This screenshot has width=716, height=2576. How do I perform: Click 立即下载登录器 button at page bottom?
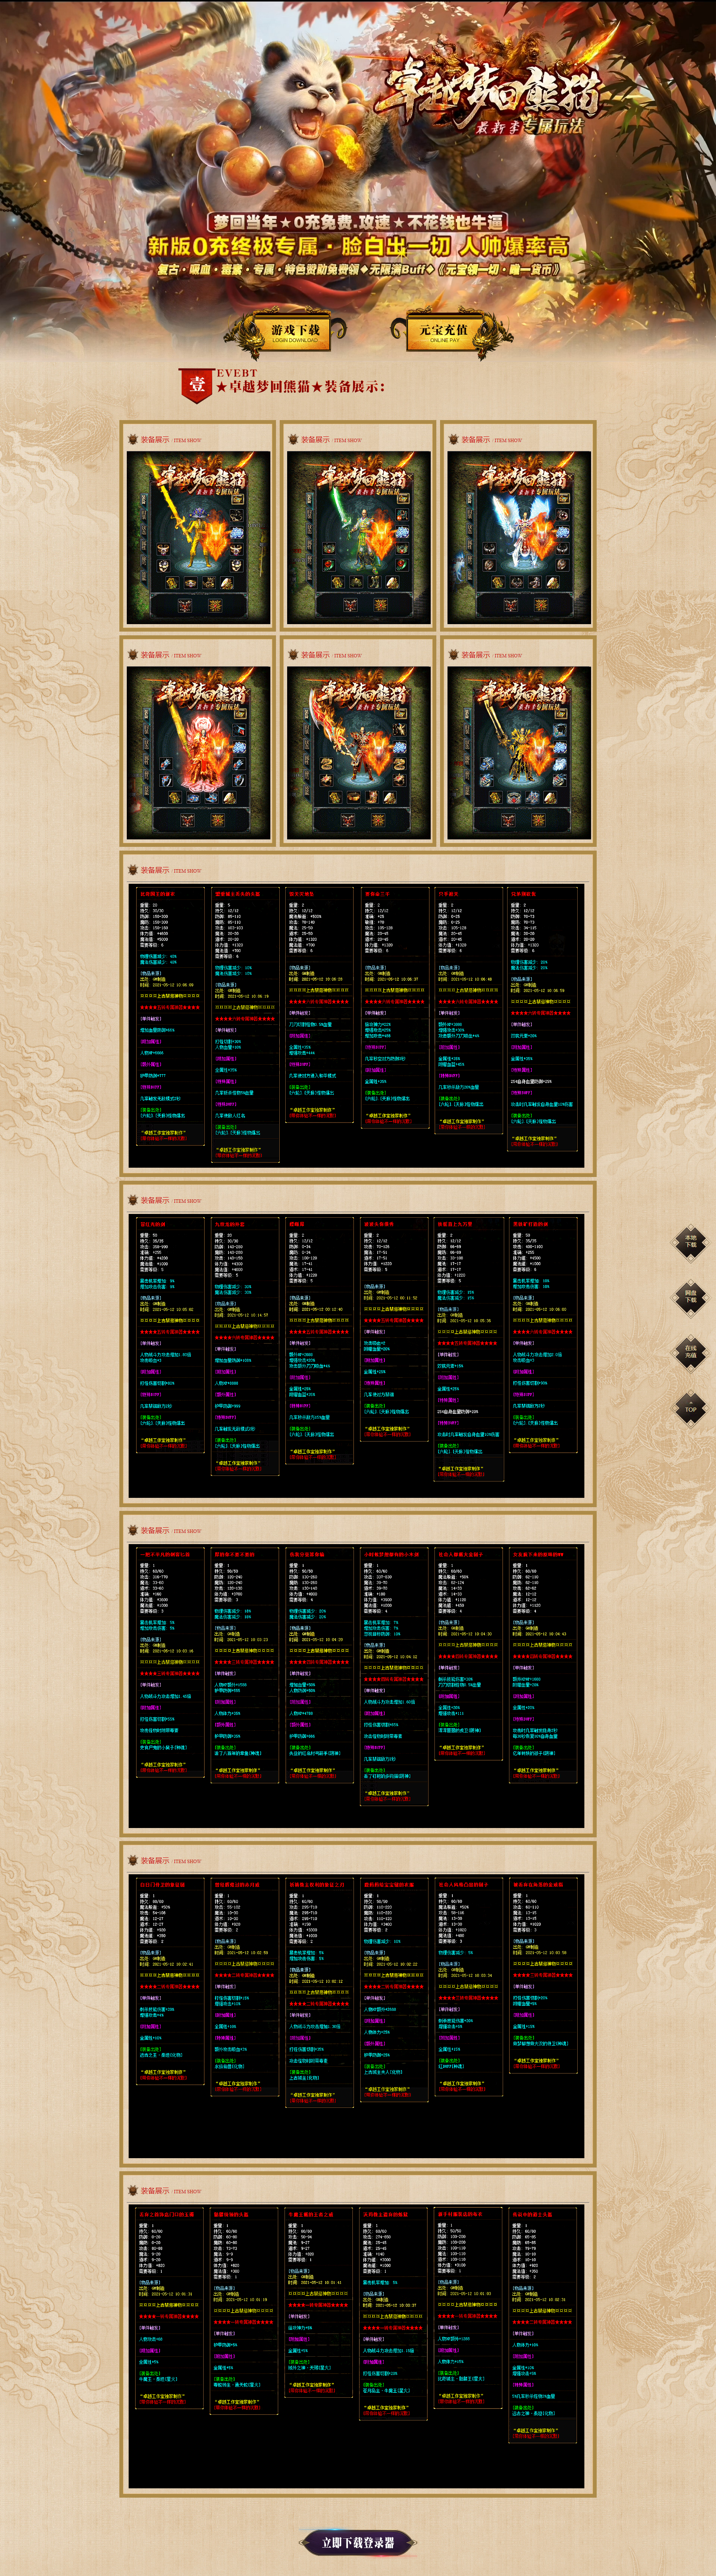pyautogui.click(x=358, y=2542)
